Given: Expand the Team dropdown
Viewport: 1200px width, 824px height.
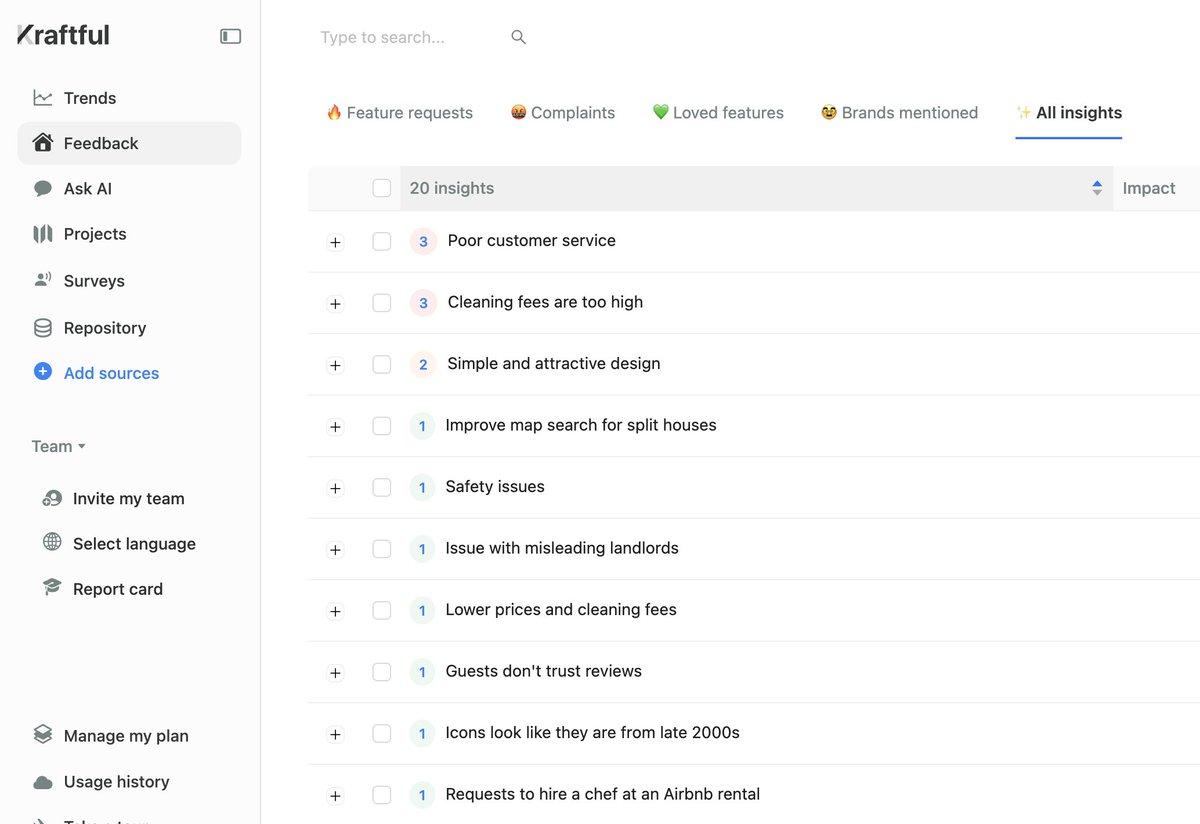Looking at the screenshot, I should (57, 446).
